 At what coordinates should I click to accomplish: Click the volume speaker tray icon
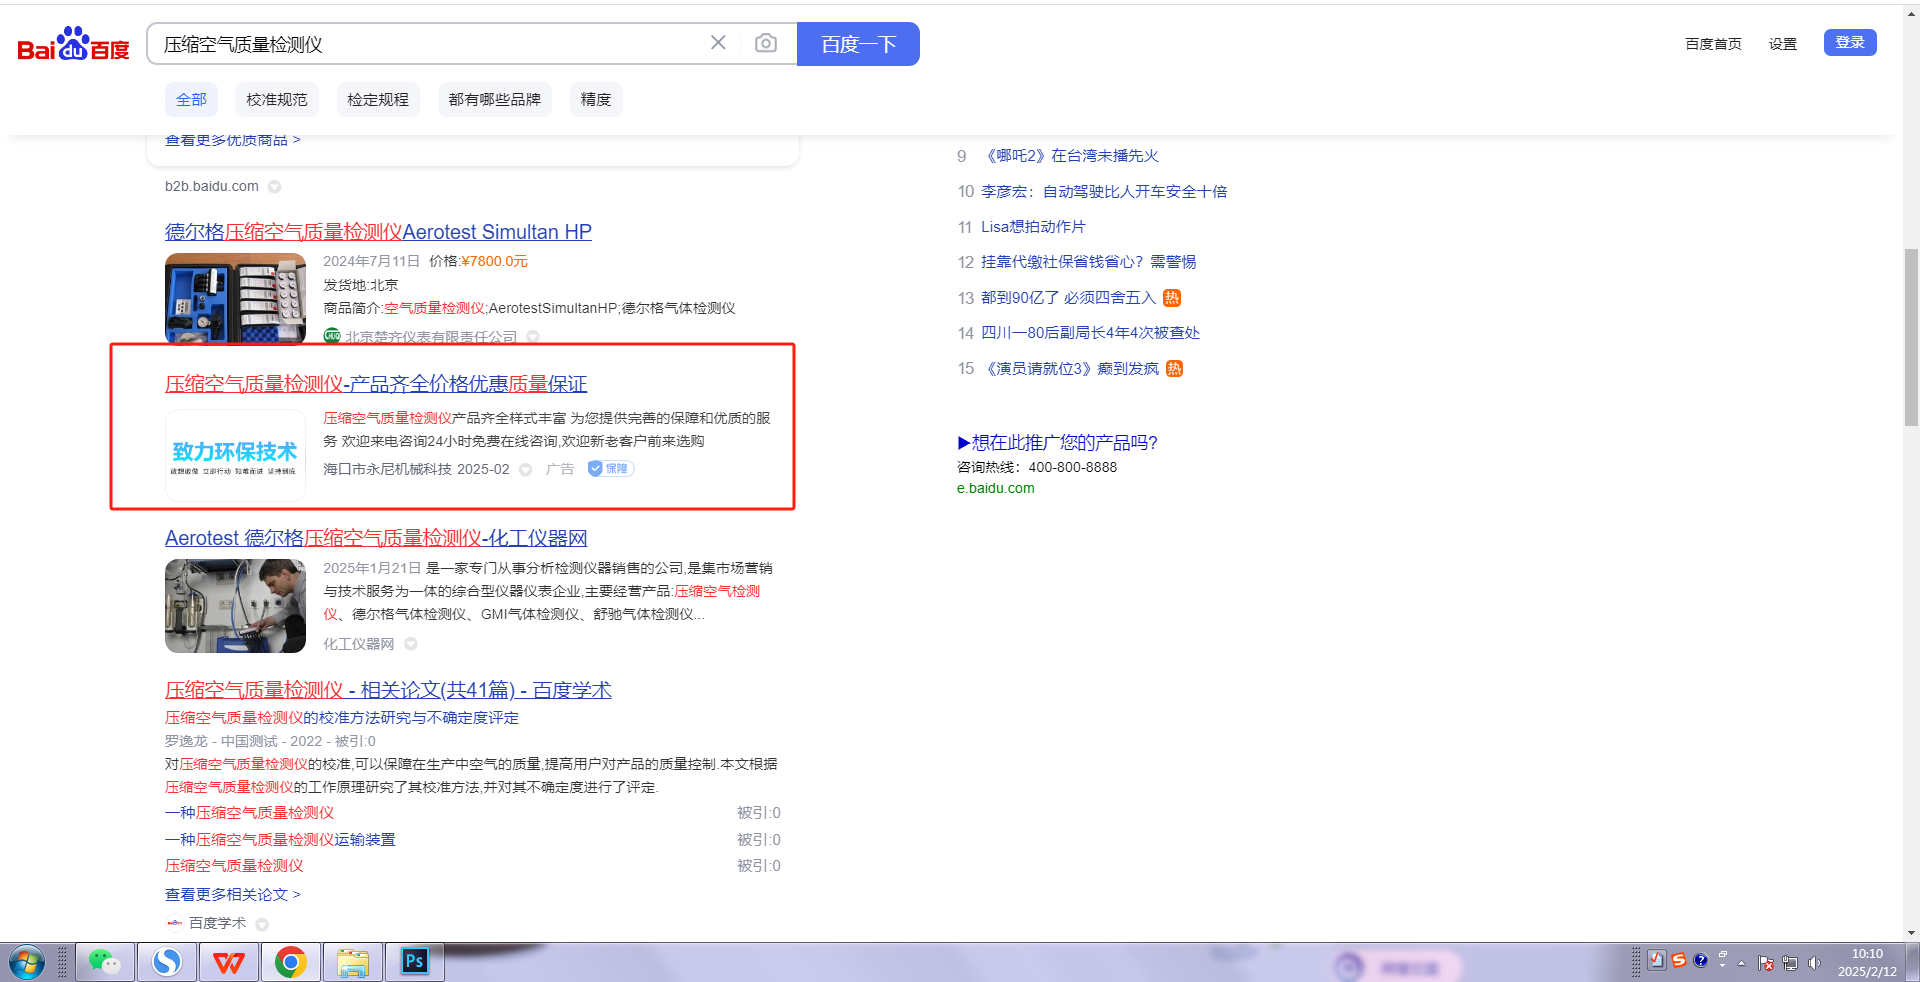(1815, 963)
